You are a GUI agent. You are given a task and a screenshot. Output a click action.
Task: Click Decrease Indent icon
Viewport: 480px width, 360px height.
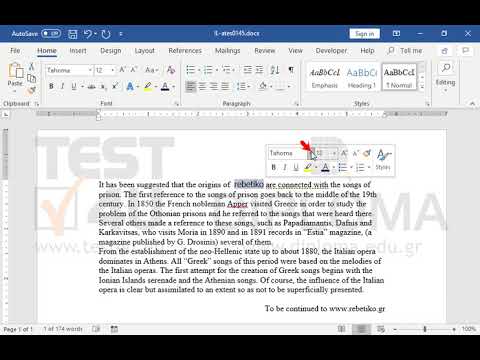[x=247, y=70]
